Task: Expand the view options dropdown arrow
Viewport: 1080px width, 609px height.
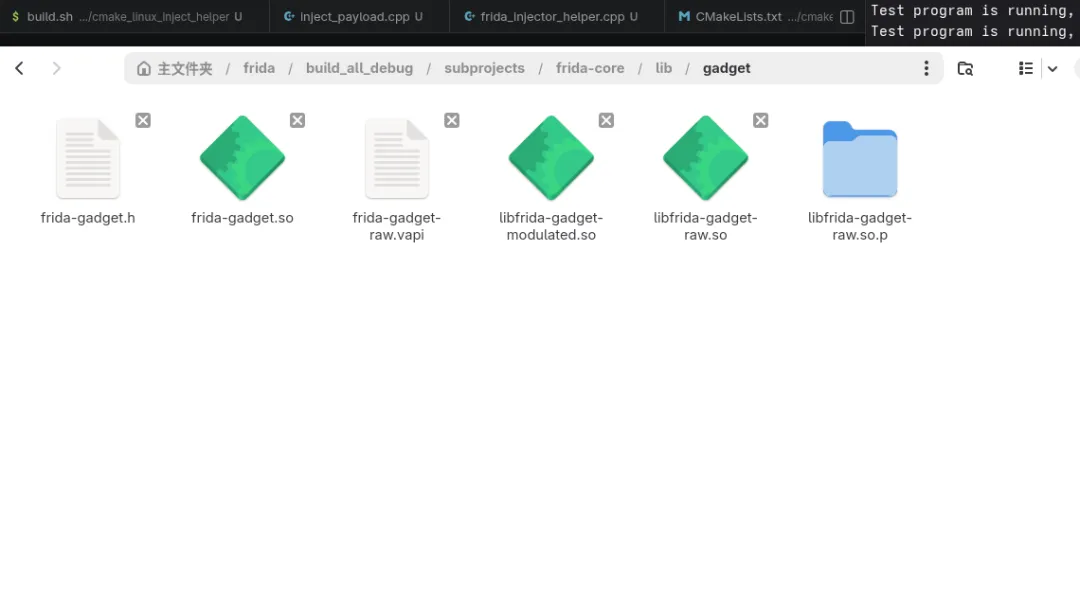Action: tap(1052, 68)
